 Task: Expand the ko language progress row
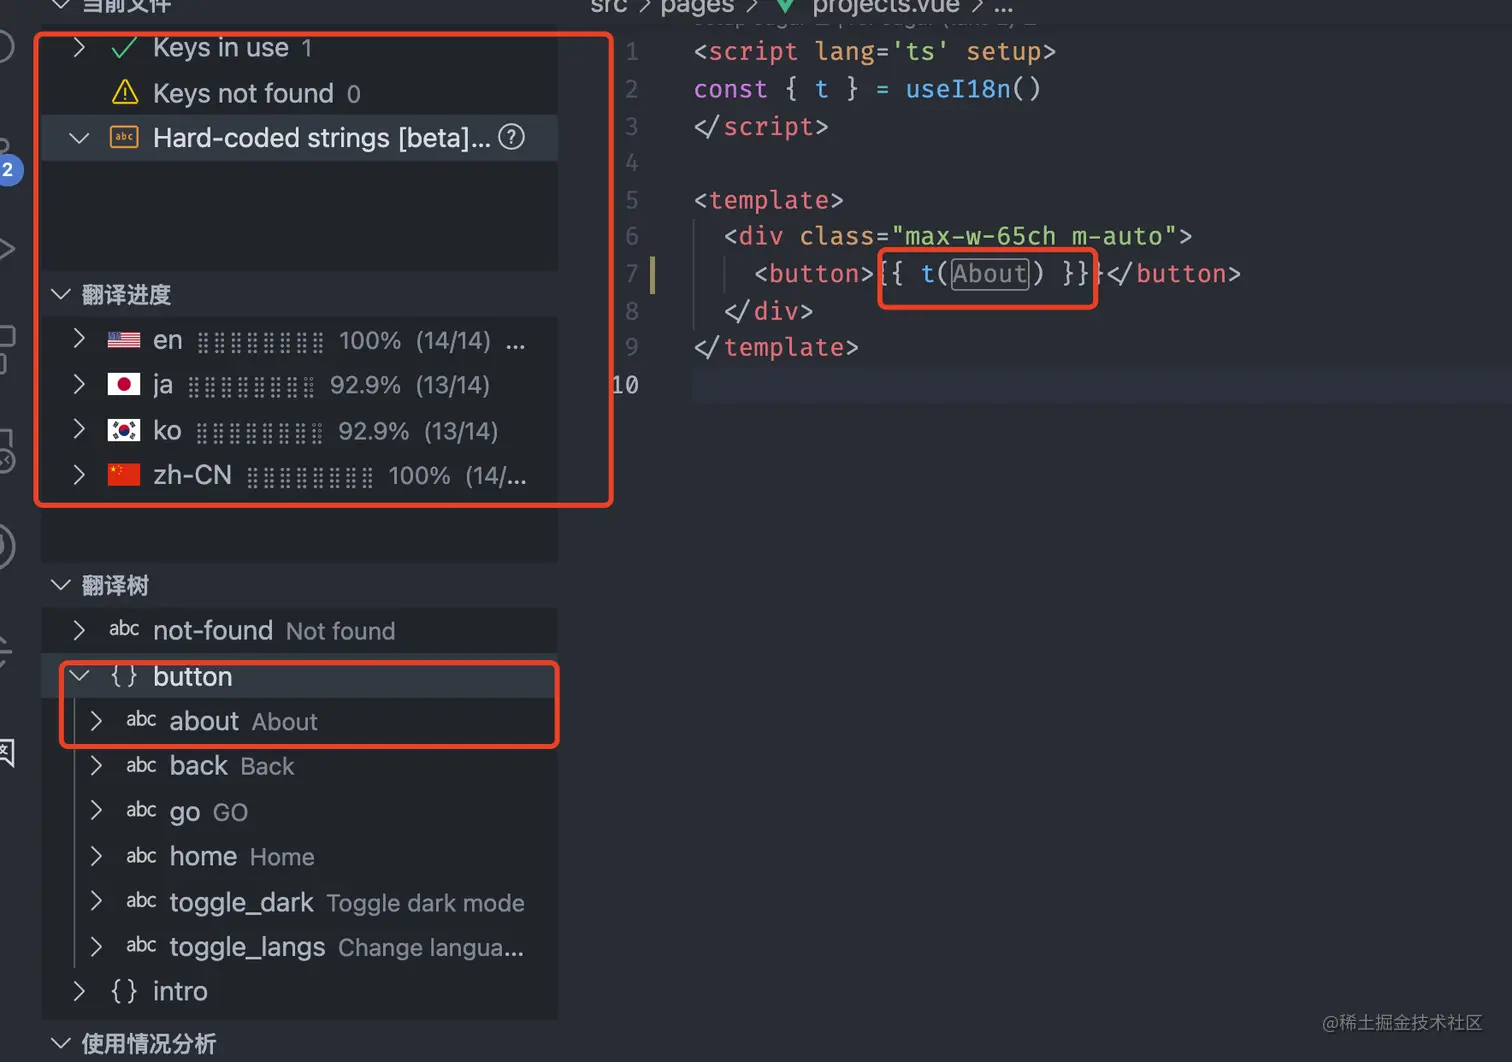79,430
